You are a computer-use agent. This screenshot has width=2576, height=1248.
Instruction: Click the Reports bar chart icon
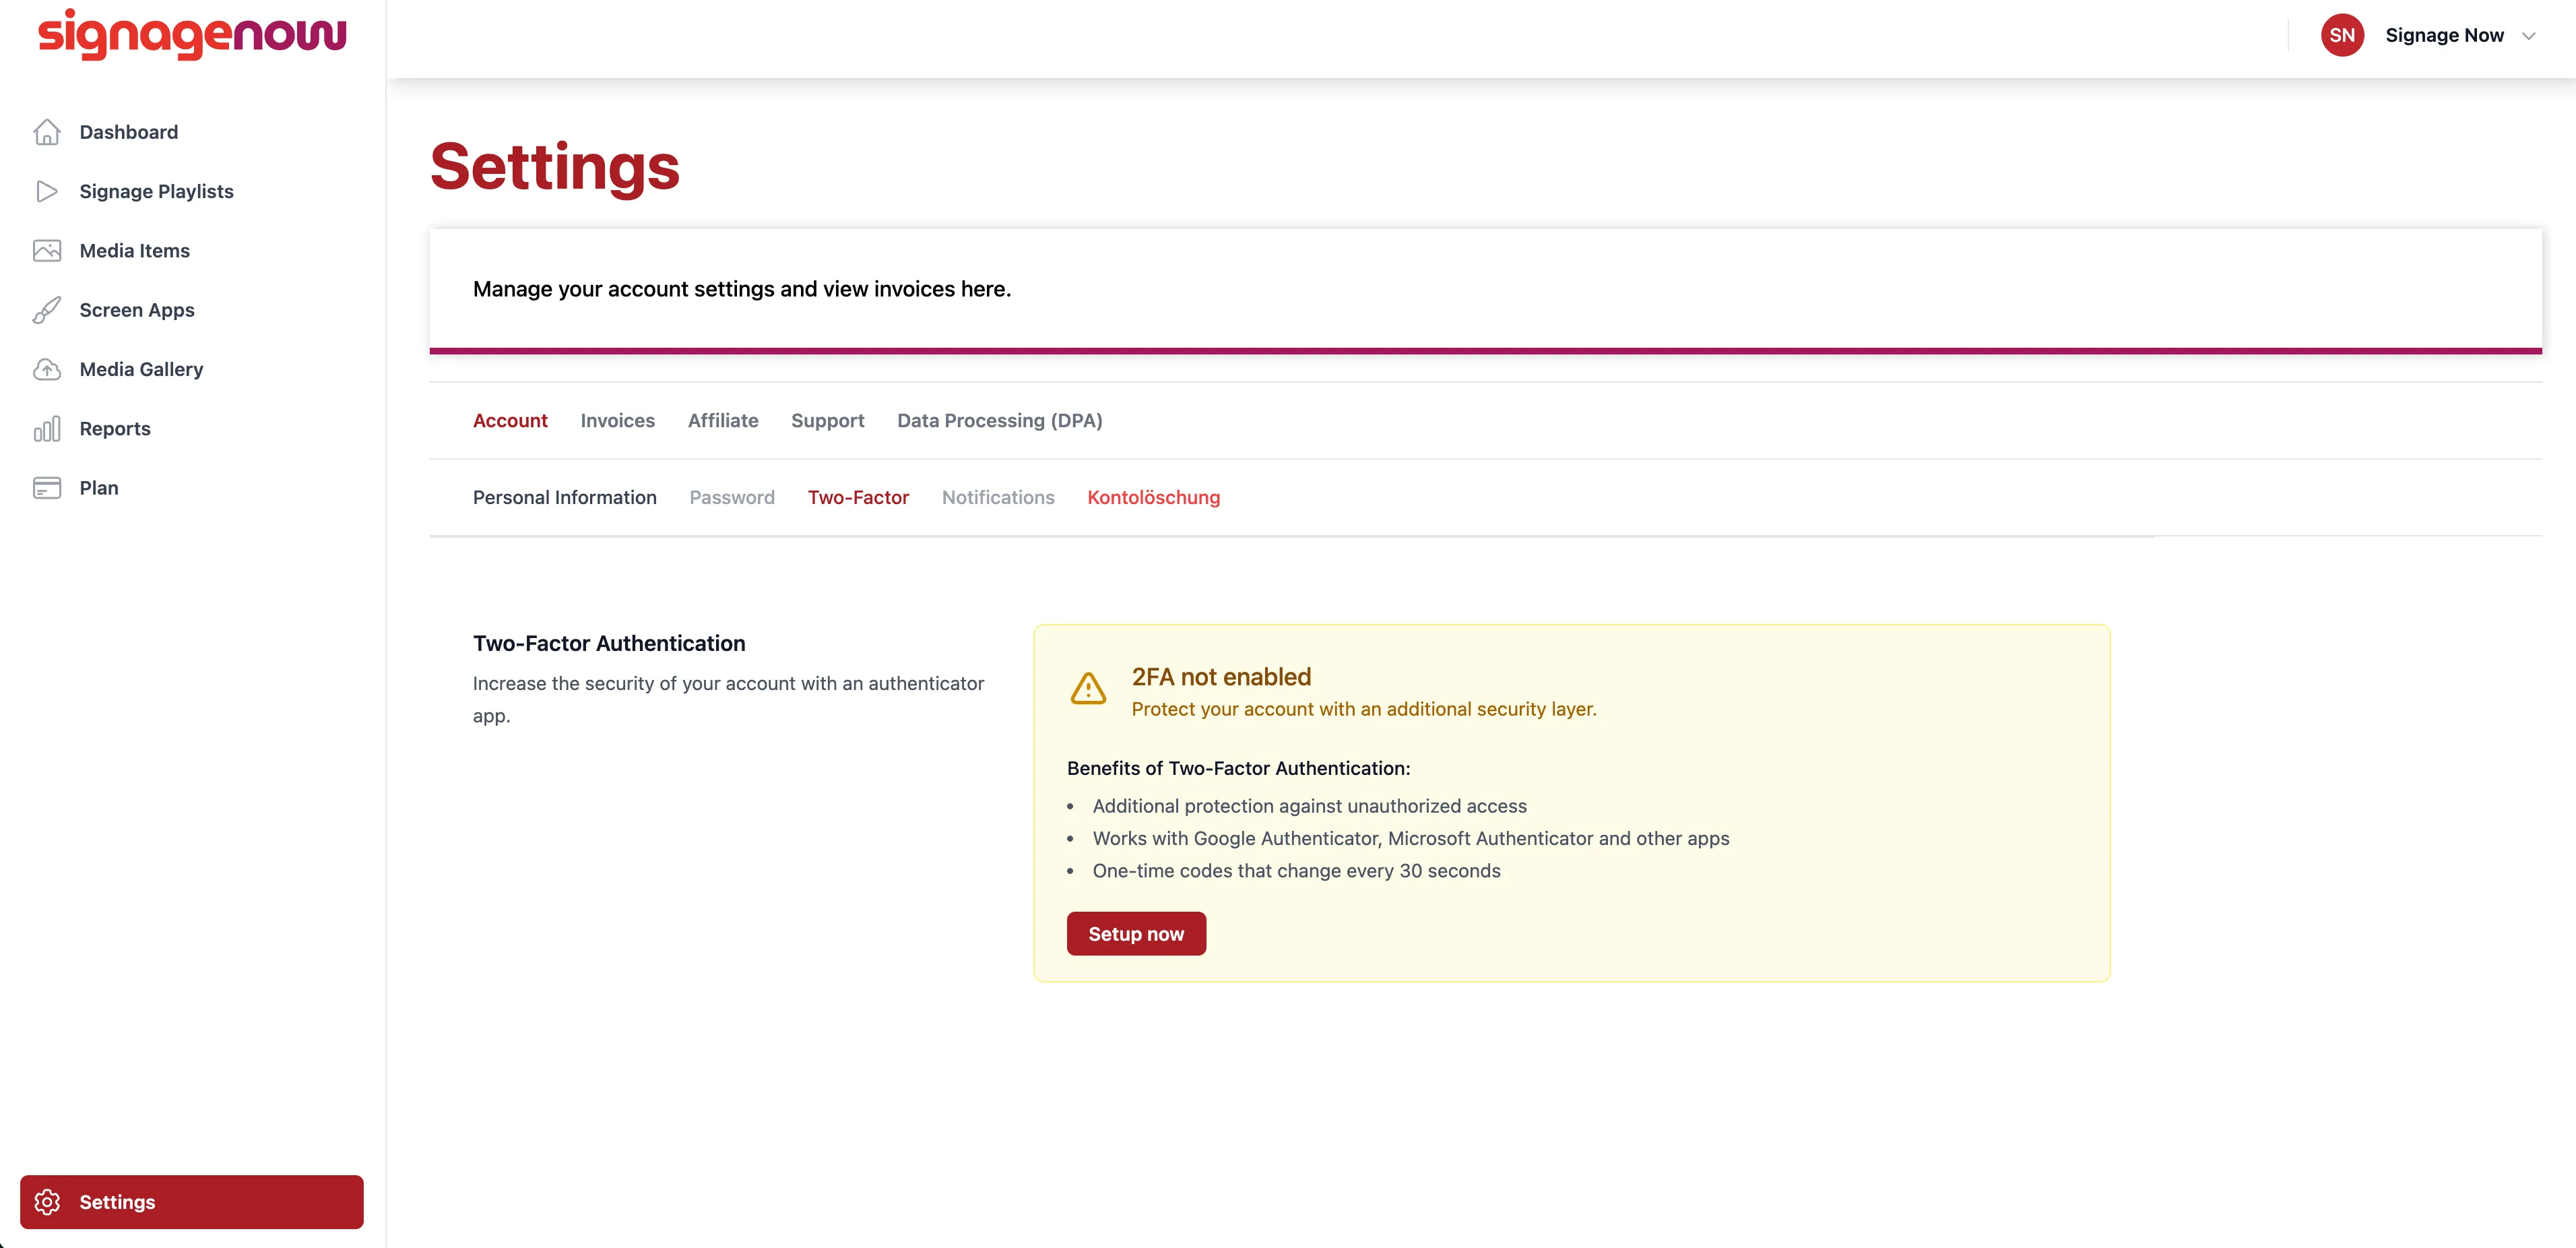click(x=47, y=428)
